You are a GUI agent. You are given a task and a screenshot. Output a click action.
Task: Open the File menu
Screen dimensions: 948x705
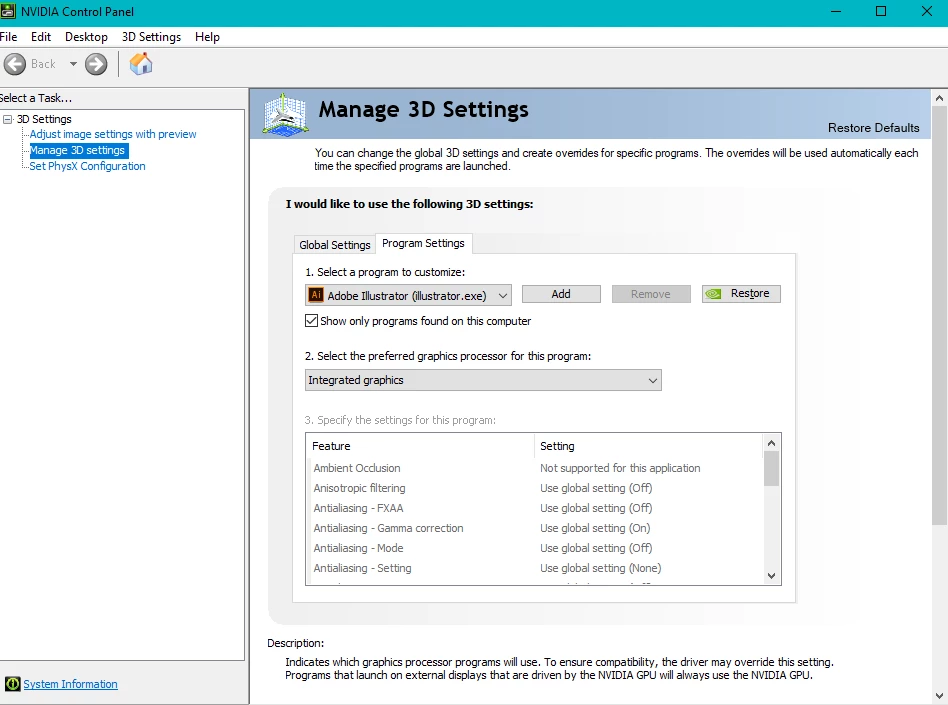pyautogui.click(x=8, y=37)
